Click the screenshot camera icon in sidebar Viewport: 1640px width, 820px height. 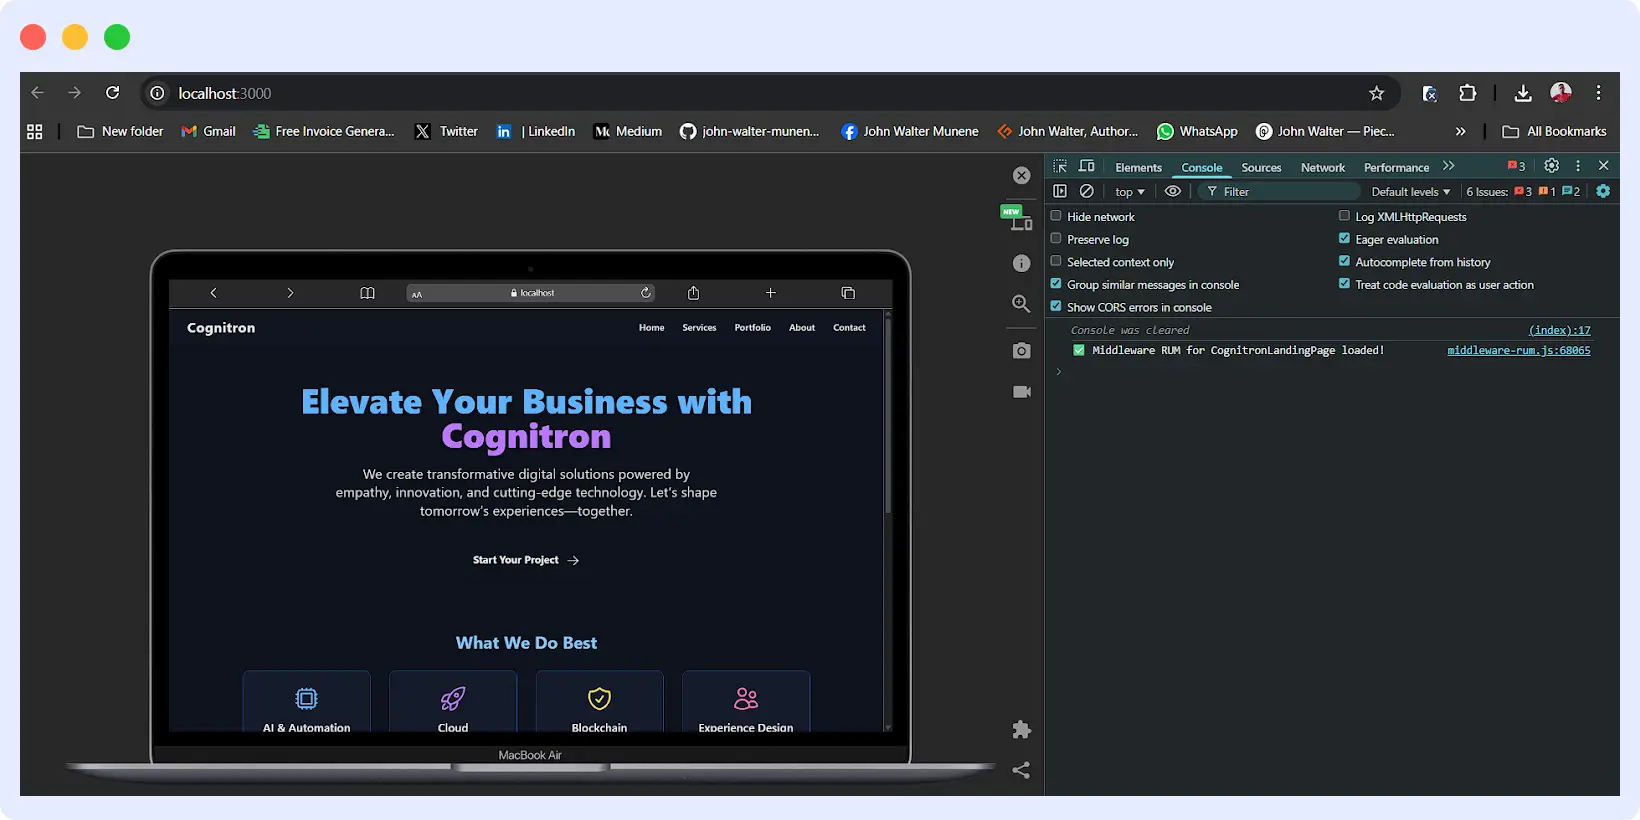coord(1021,351)
